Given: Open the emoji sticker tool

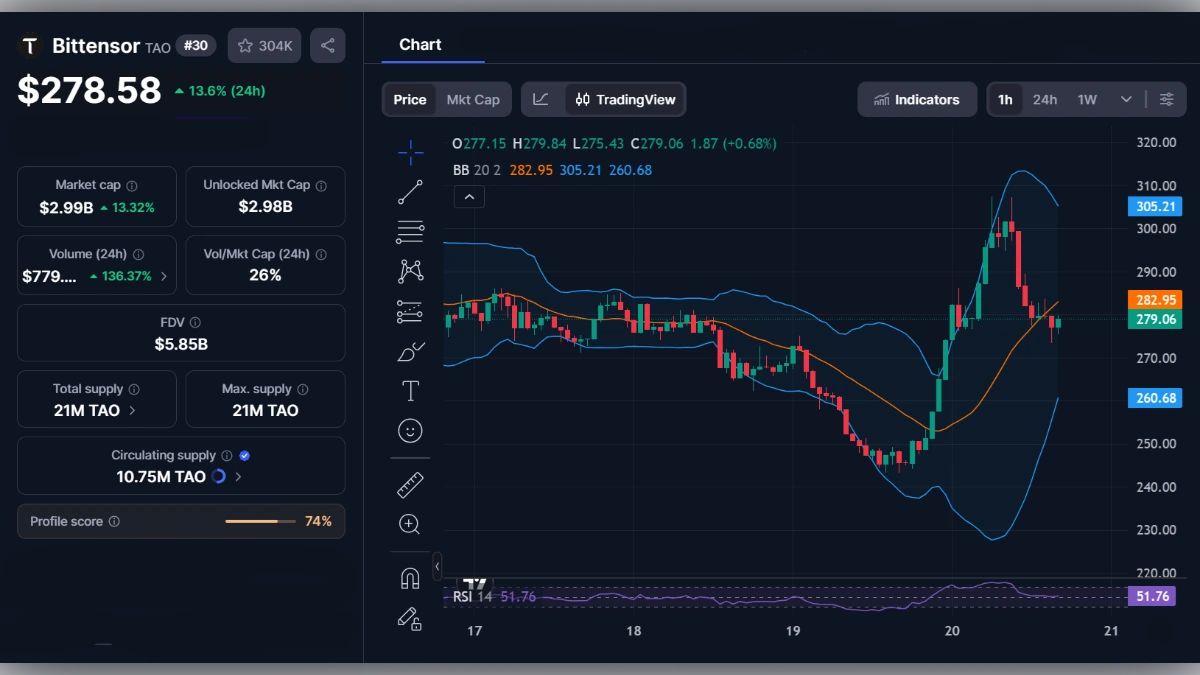Looking at the screenshot, I should [x=410, y=430].
